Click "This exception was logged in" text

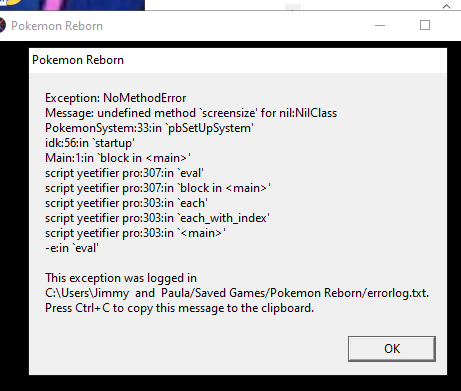pos(121,278)
